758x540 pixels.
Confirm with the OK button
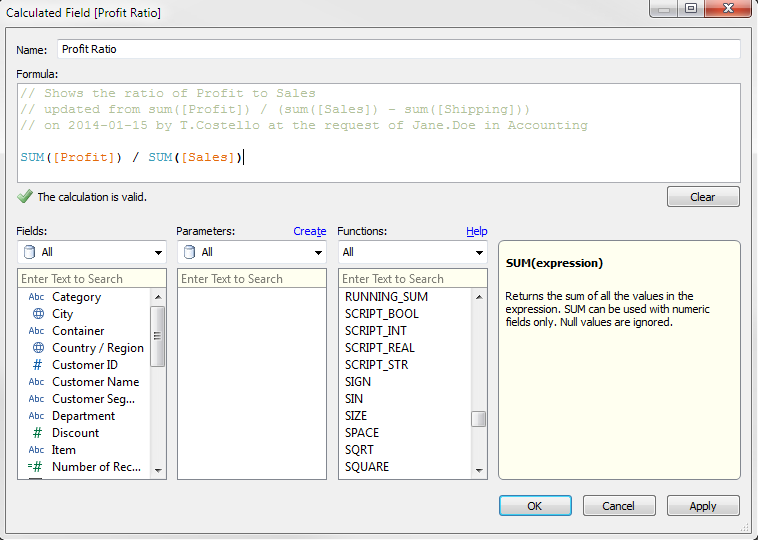tap(535, 506)
